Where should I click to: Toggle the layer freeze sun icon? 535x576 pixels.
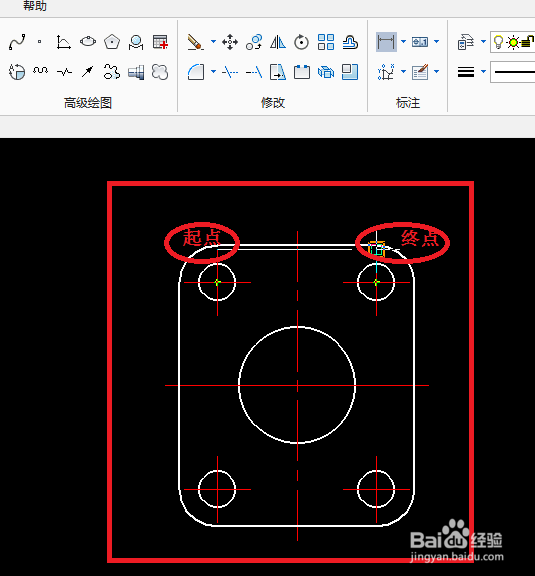click(513, 42)
